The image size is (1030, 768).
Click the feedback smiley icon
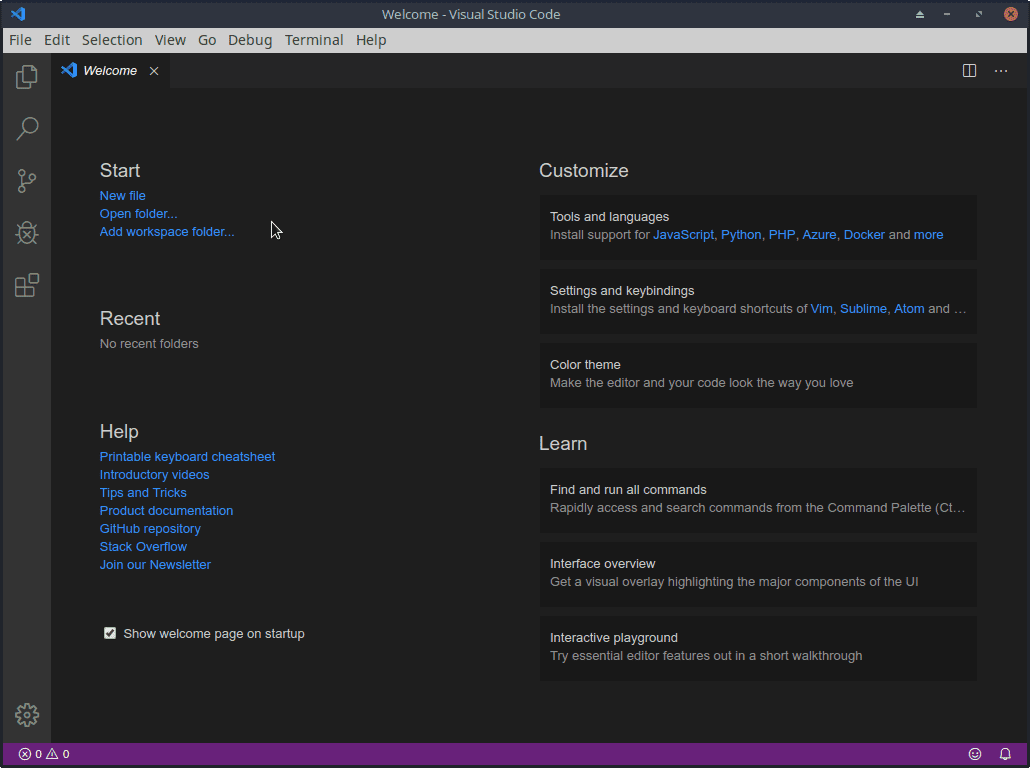pyautogui.click(x=975, y=754)
